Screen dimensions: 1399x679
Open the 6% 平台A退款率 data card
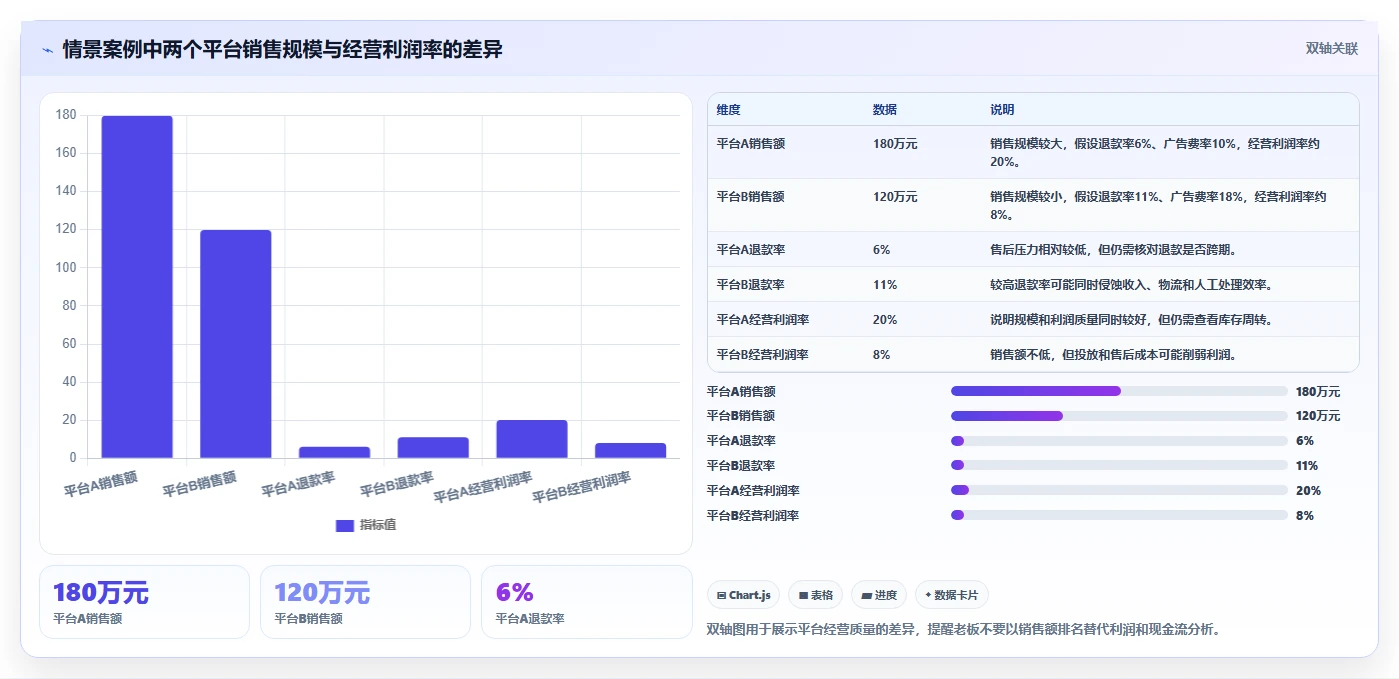[586, 602]
